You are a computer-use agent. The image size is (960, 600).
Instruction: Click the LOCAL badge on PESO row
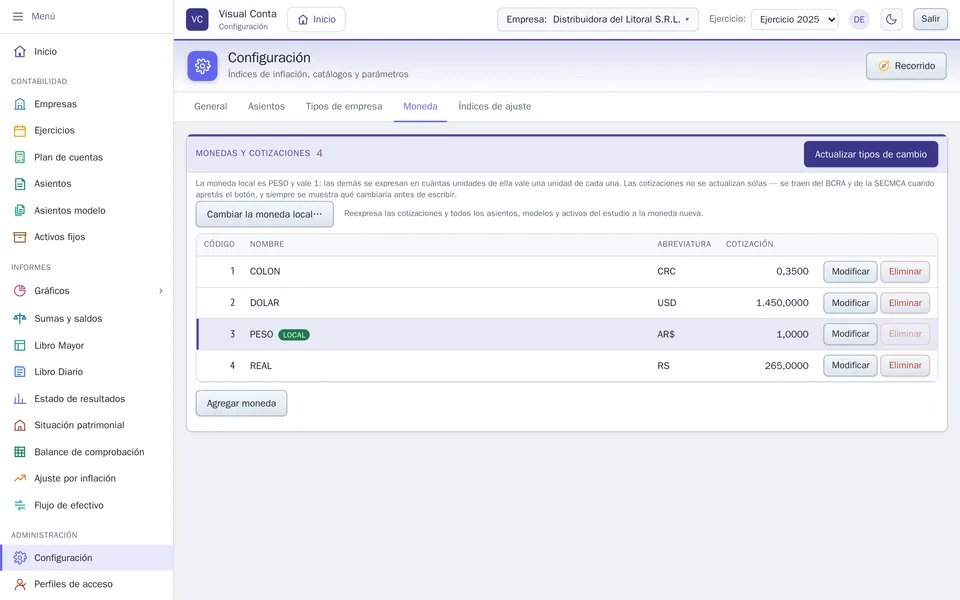pyautogui.click(x=294, y=335)
